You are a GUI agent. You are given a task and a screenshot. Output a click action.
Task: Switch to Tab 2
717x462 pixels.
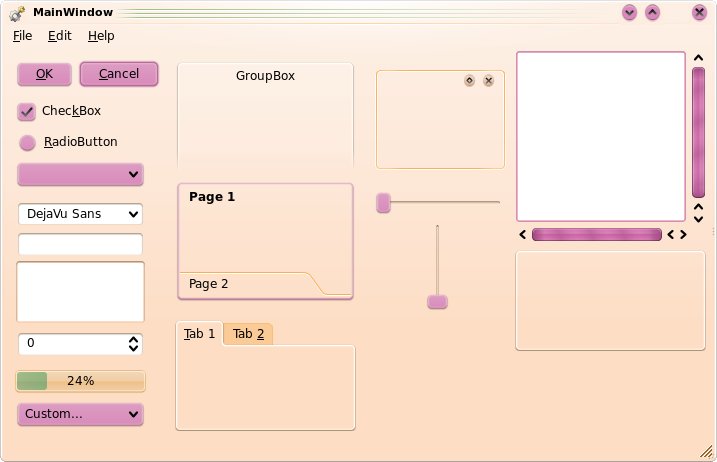248,334
